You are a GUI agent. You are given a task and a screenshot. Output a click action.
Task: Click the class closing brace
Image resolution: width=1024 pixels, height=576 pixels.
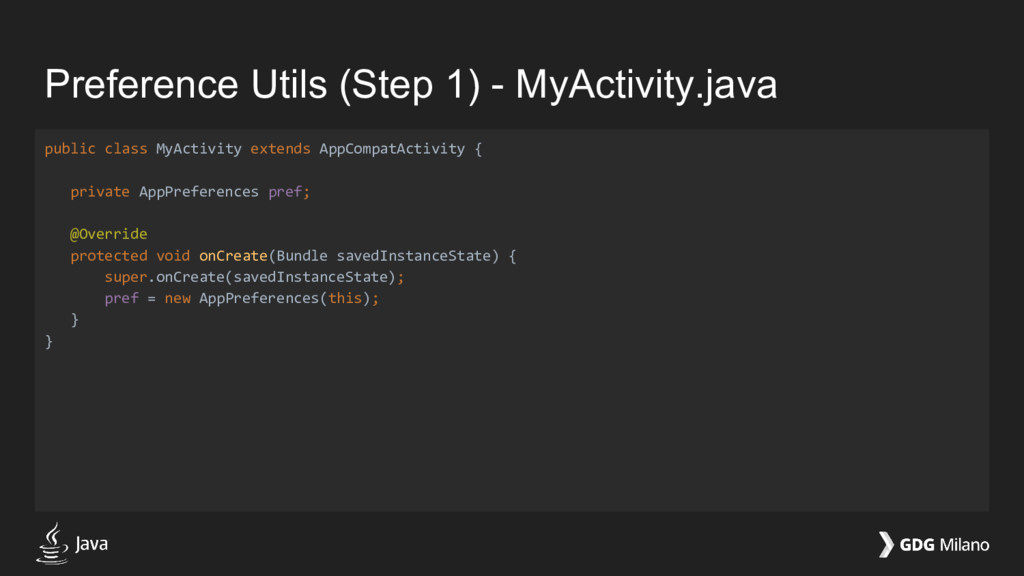coord(48,342)
